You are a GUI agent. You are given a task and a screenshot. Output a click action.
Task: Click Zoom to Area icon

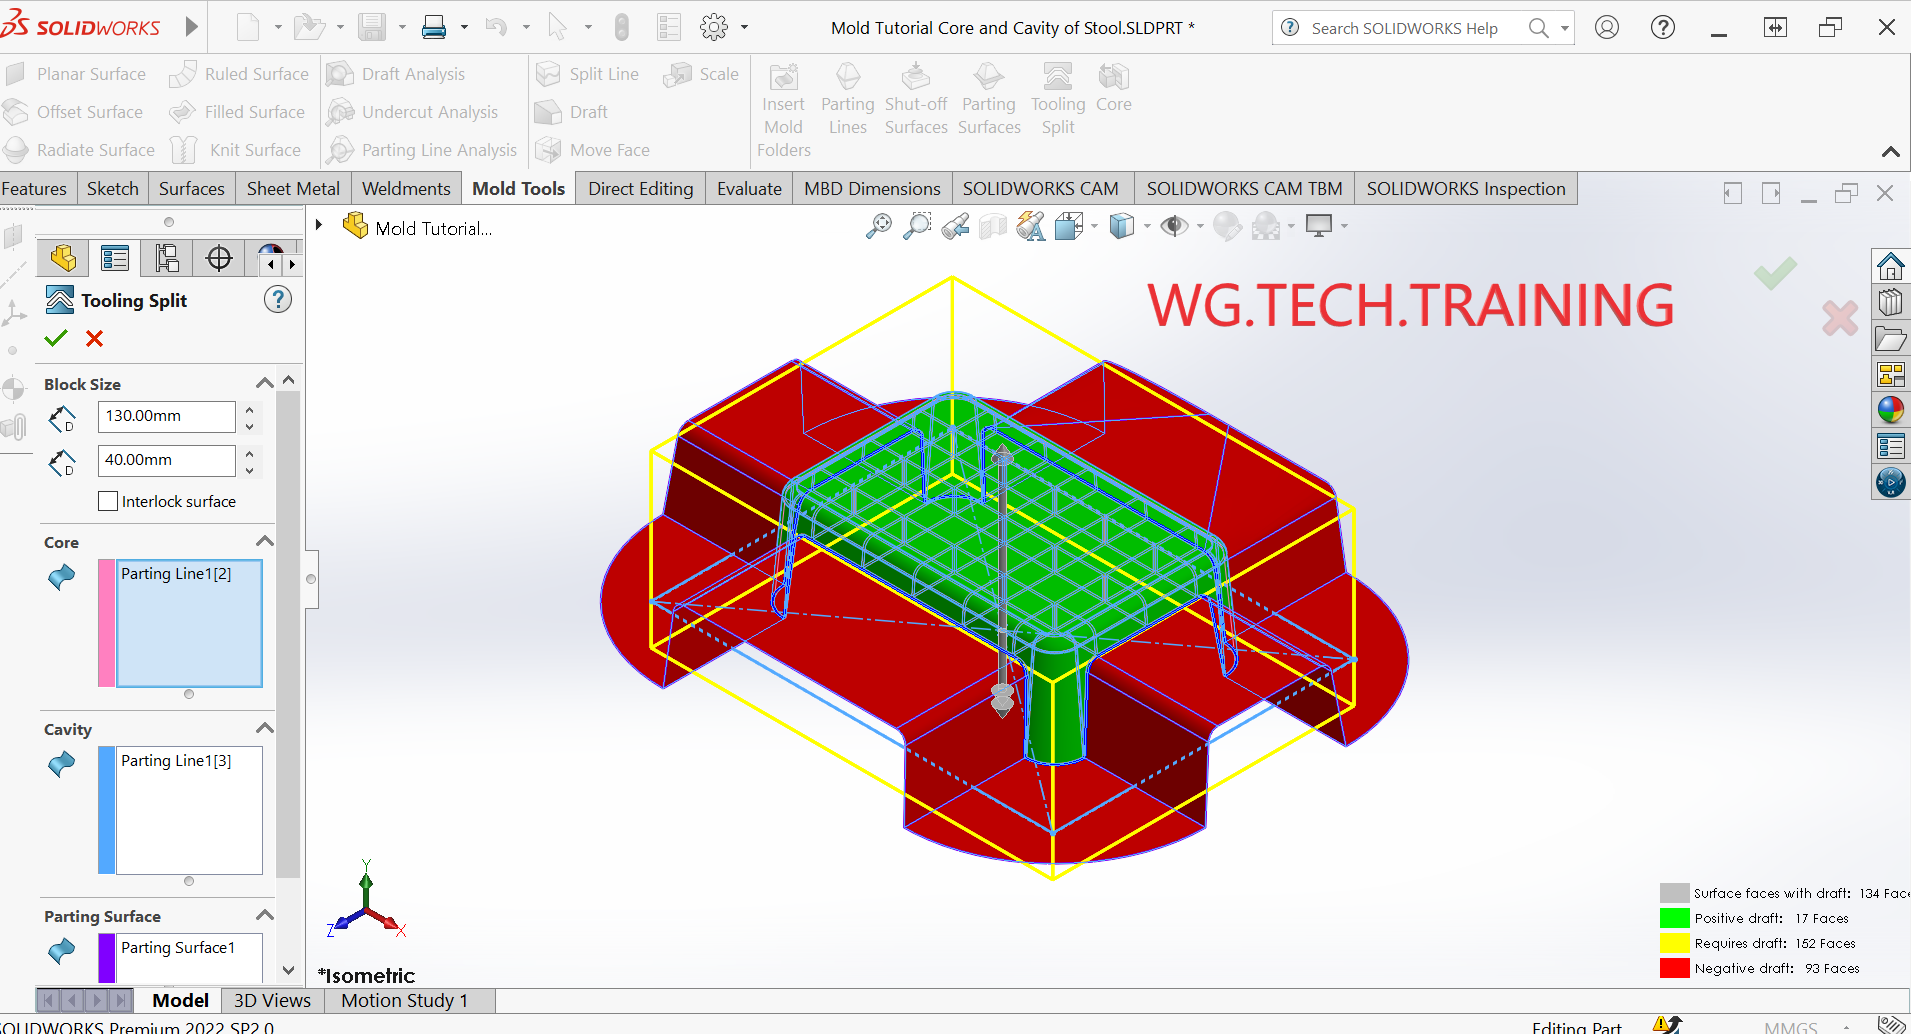(917, 227)
